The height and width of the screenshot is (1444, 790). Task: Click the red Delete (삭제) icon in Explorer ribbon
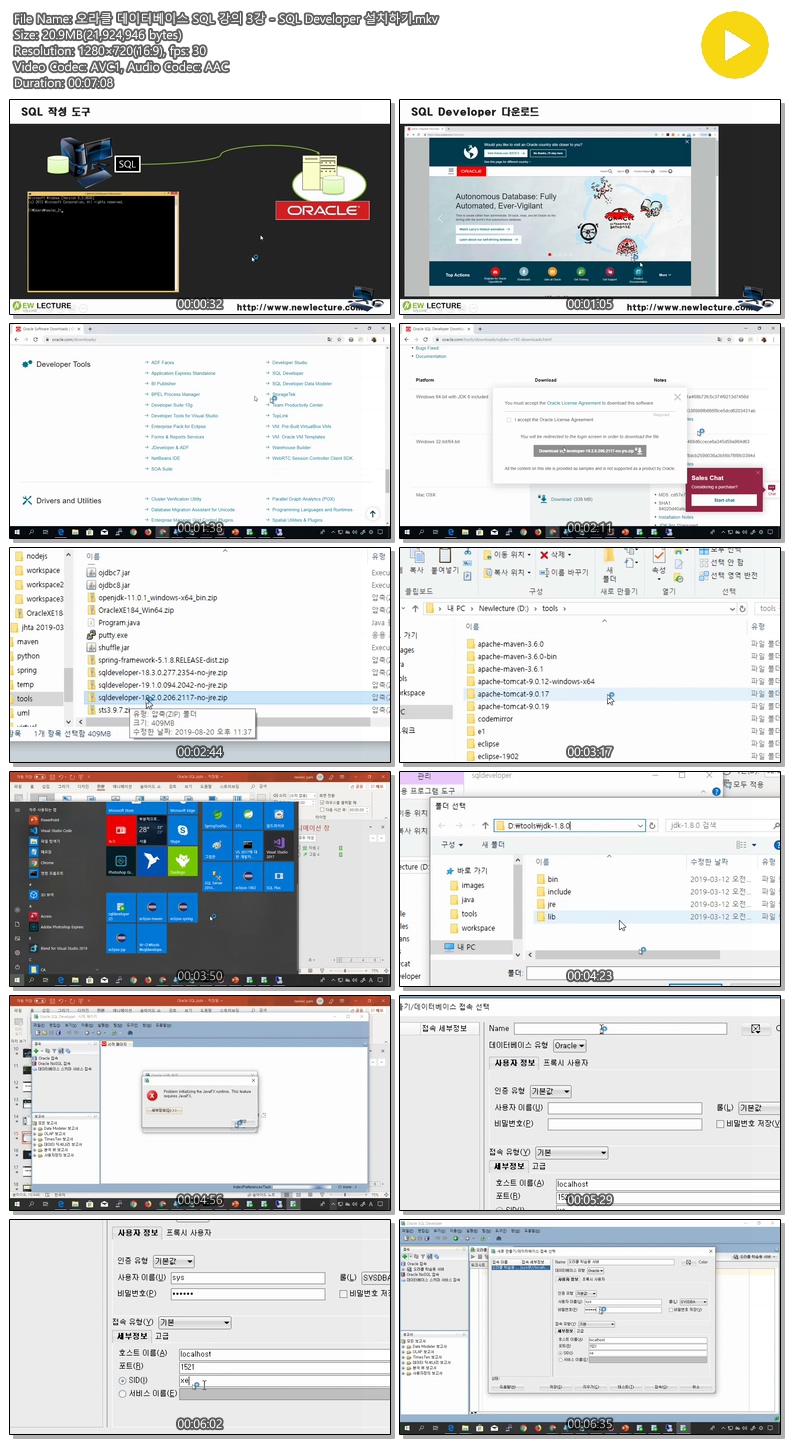[x=544, y=554]
